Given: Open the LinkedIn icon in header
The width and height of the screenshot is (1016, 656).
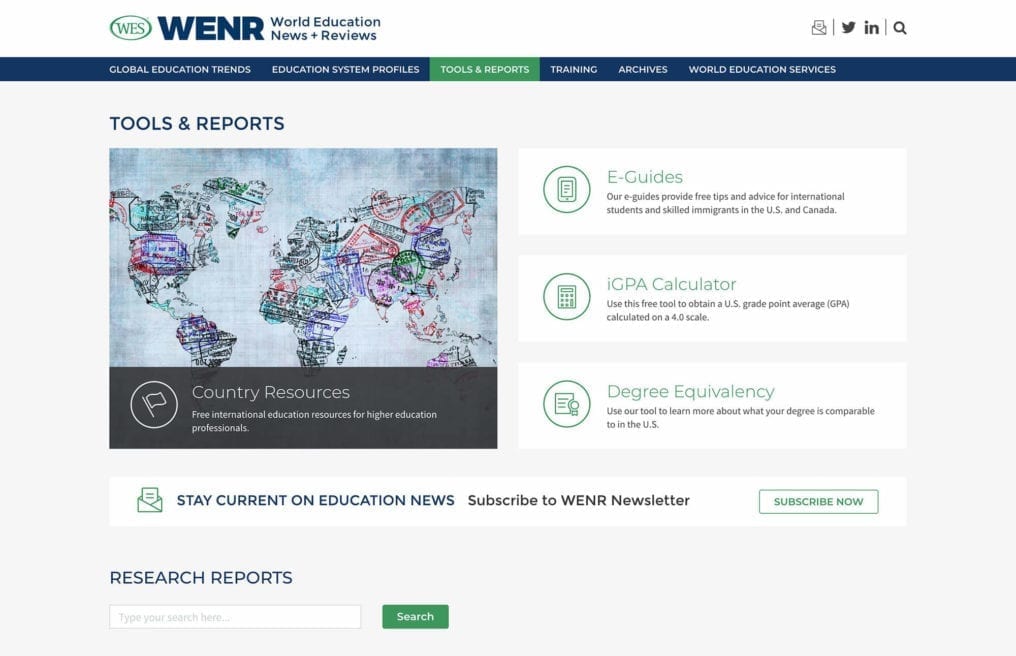Looking at the screenshot, I should [872, 27].
